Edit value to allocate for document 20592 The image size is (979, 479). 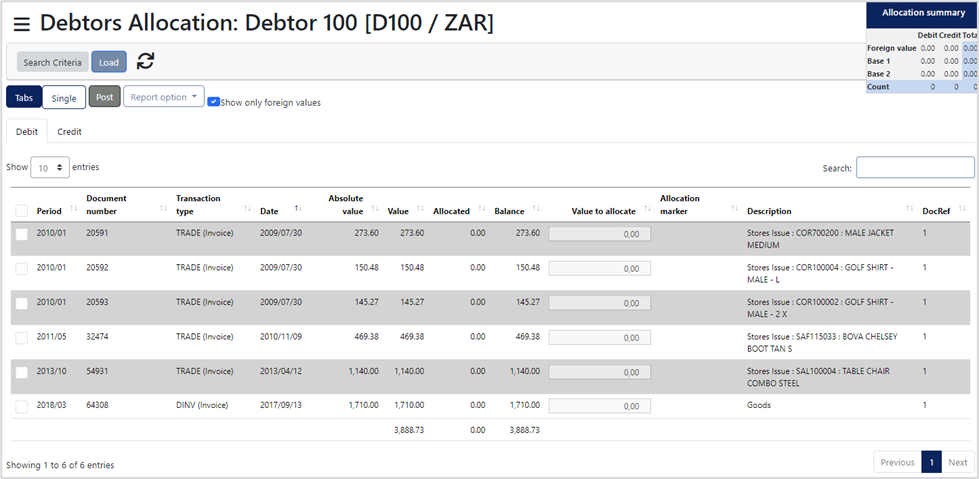pos(600,269)
